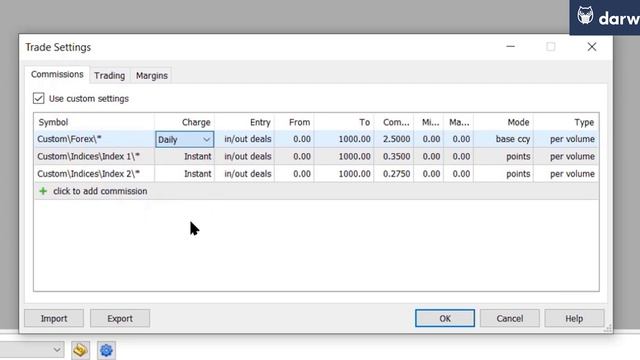Click in/out deals entry in Index 1 row
The image size is (640, 360).
[248, 156]
